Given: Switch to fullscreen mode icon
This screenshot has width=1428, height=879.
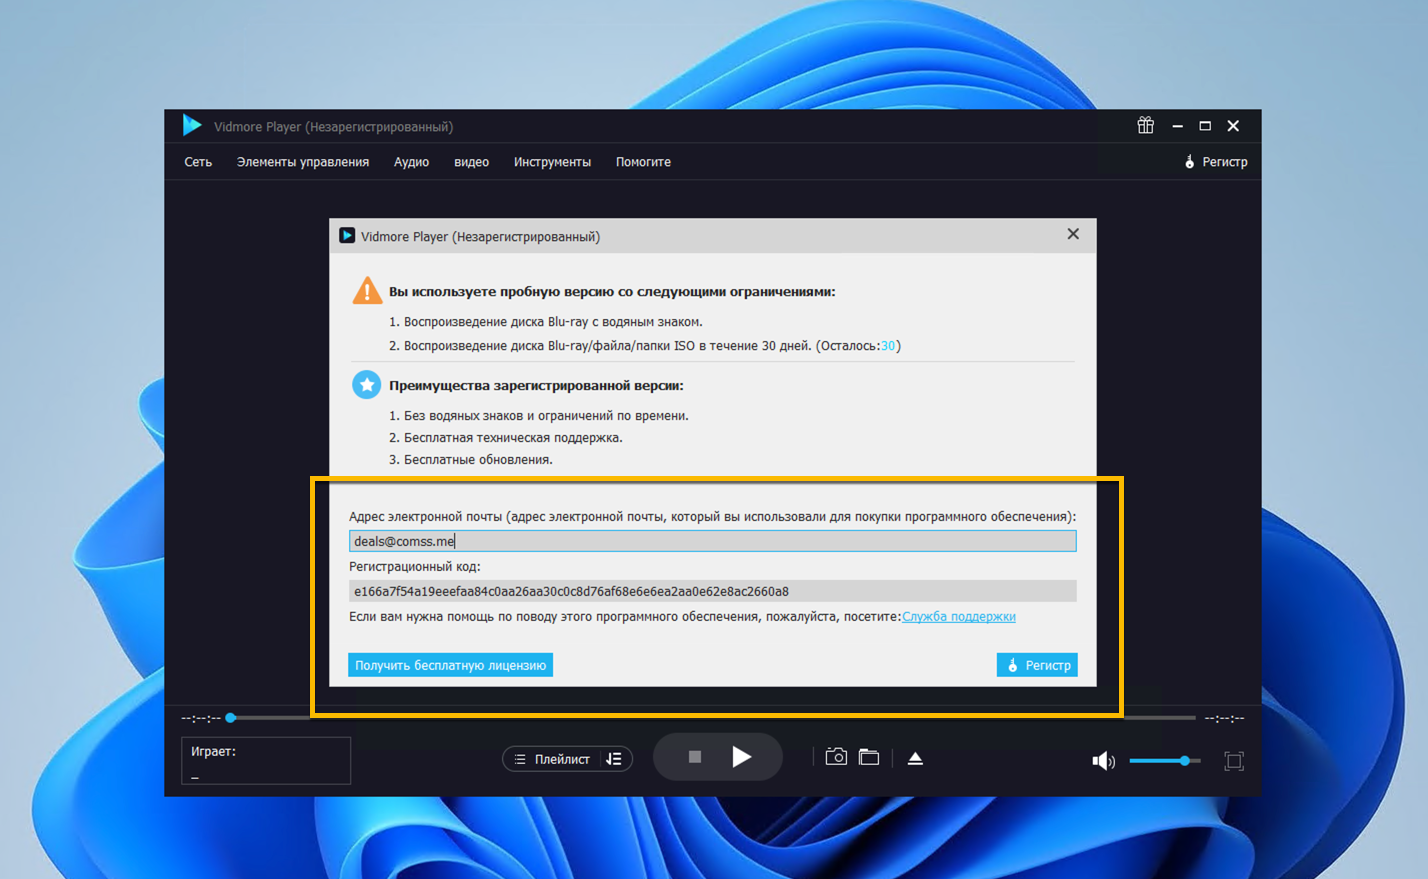Looking at the screenshot, I should click(1234, 761).
